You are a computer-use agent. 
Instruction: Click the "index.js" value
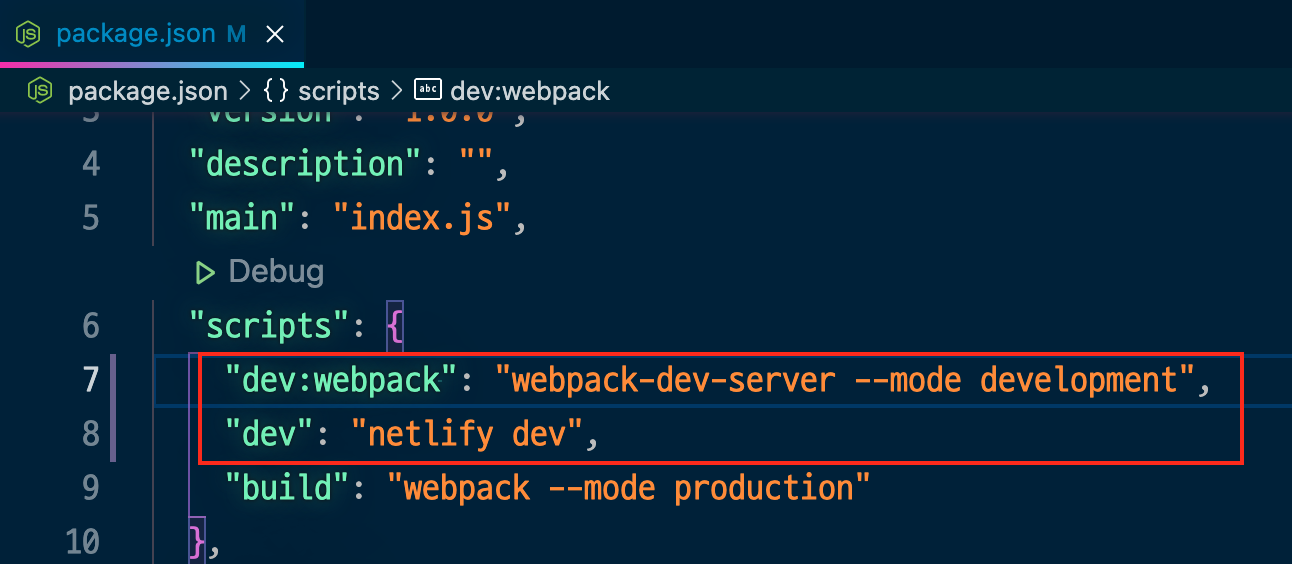click(x=423, y=218)
